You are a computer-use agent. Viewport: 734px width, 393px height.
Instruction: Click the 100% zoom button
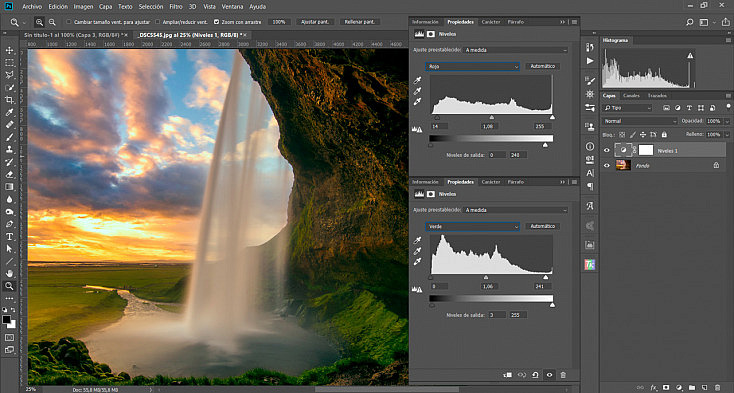(279, 22)
